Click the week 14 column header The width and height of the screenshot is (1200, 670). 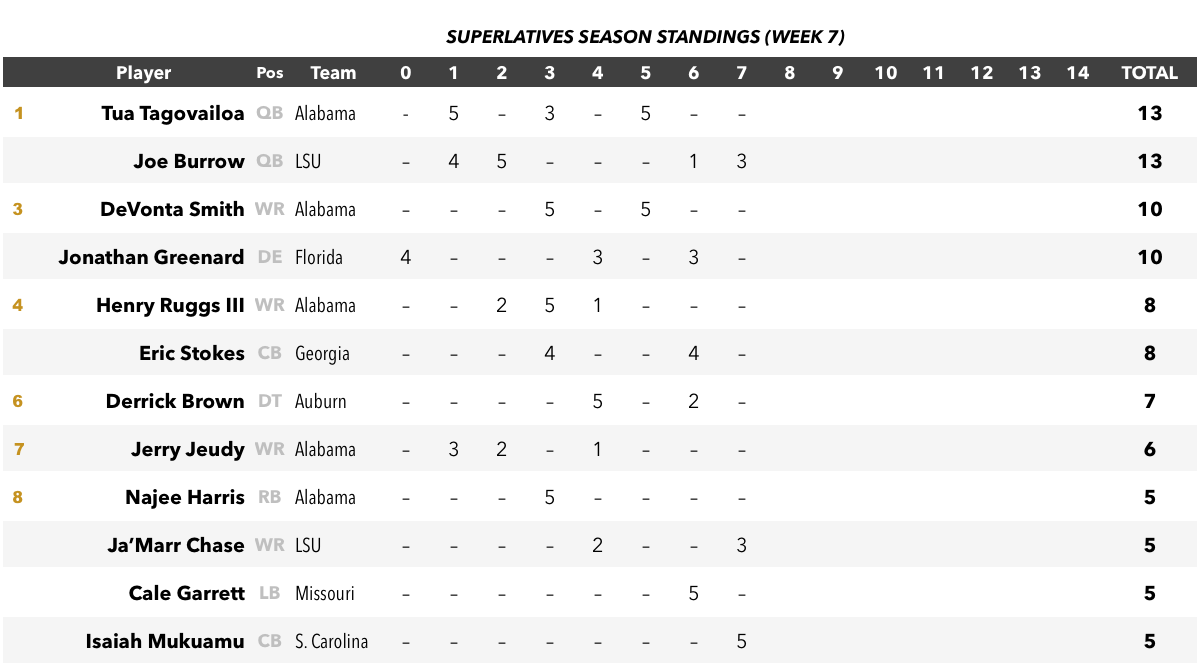[1077, 73]
